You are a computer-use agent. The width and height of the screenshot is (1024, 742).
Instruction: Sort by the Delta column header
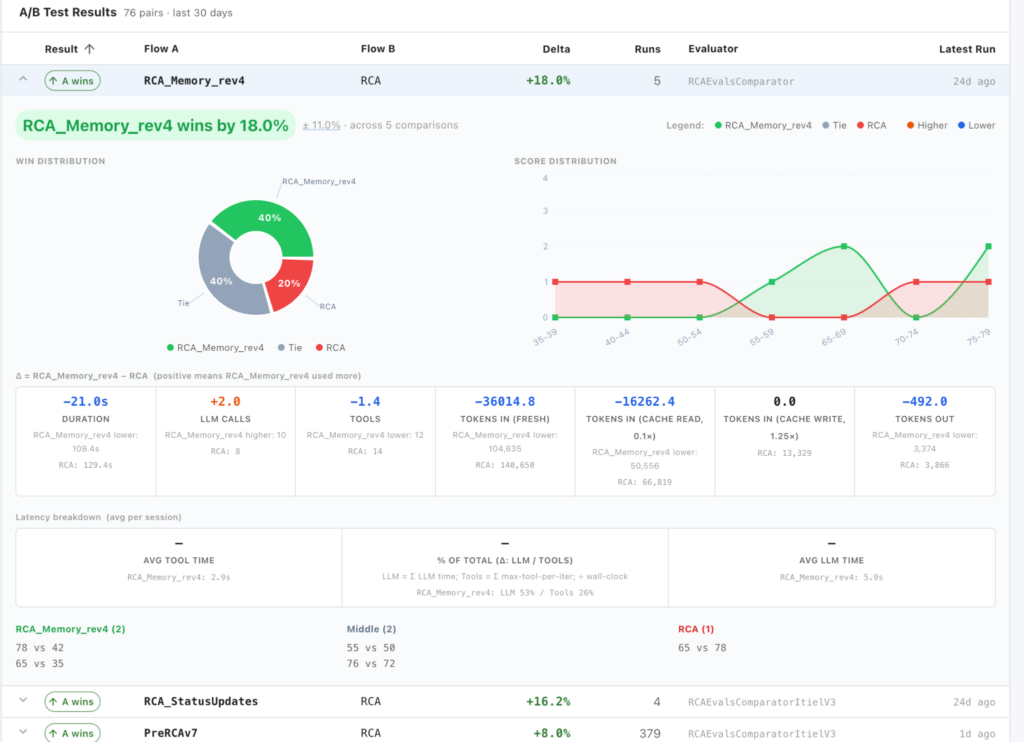tap(556, 49)
